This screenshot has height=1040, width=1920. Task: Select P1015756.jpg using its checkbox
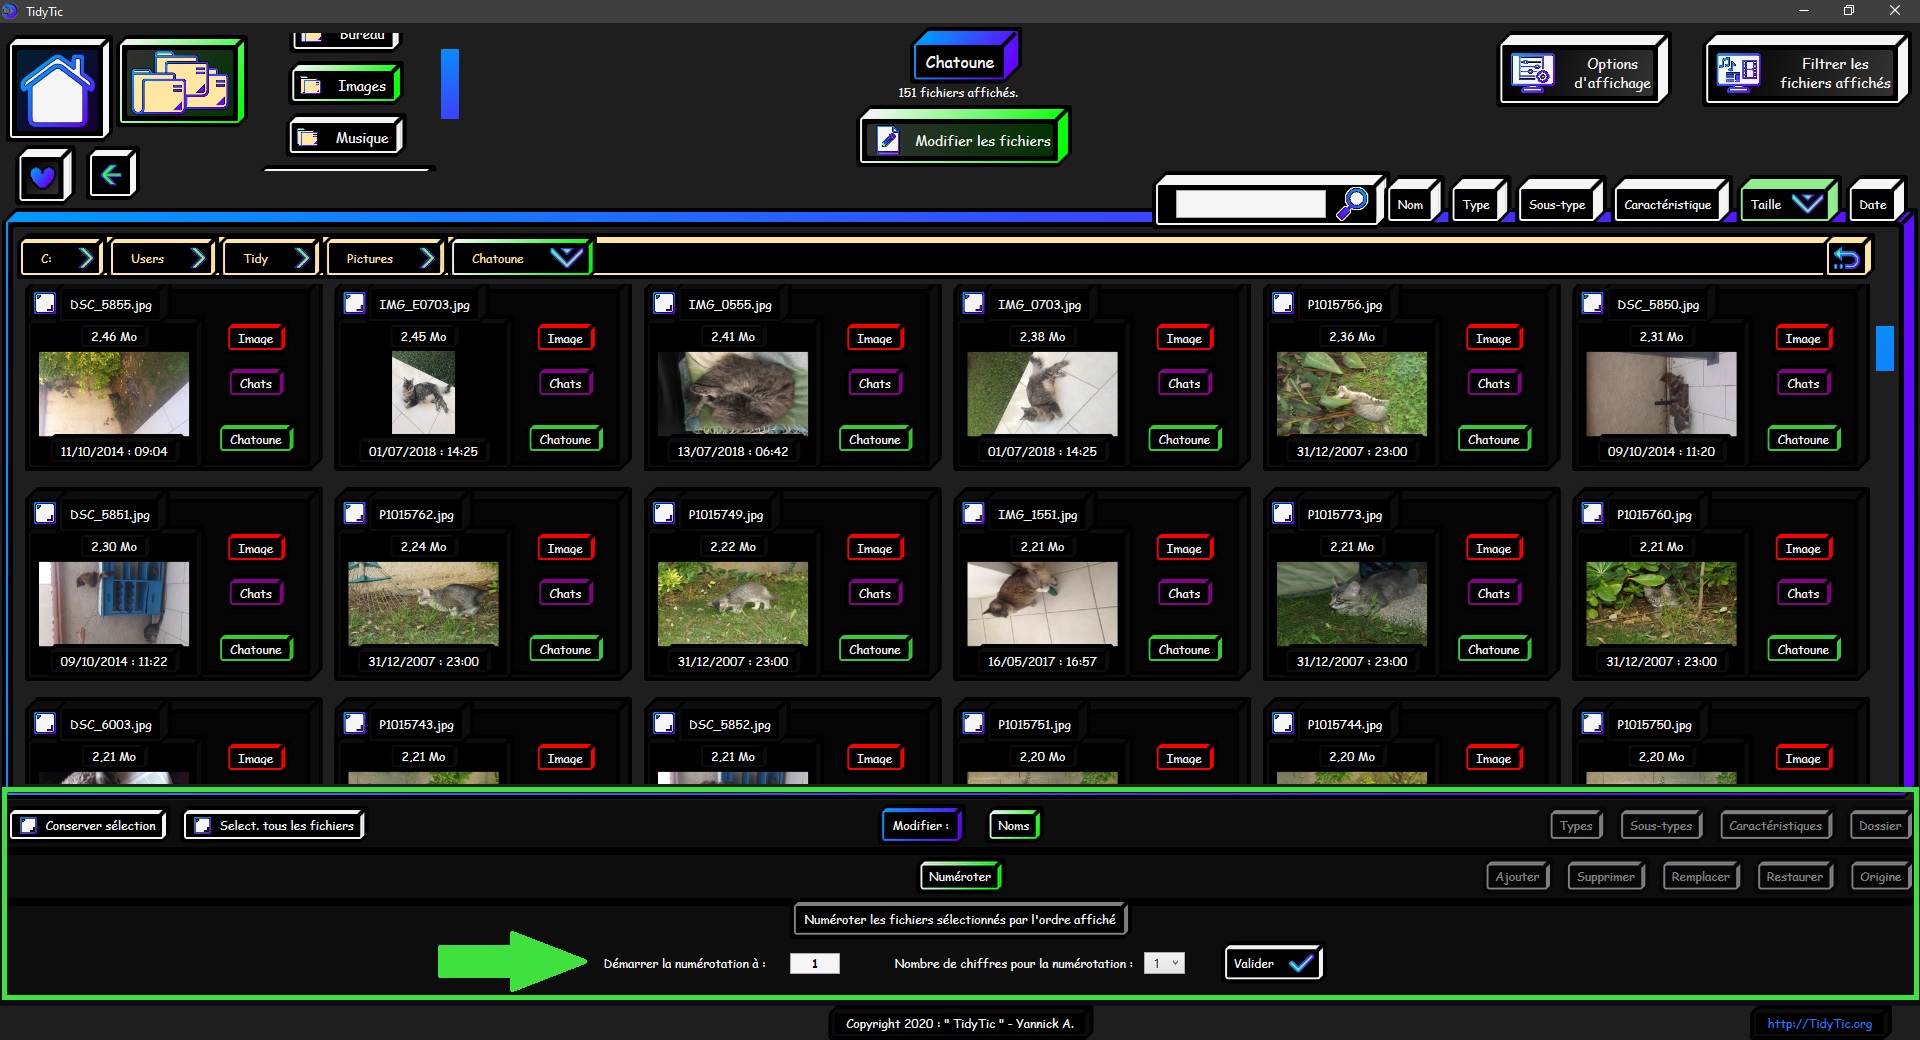(x=1283, y=303)
